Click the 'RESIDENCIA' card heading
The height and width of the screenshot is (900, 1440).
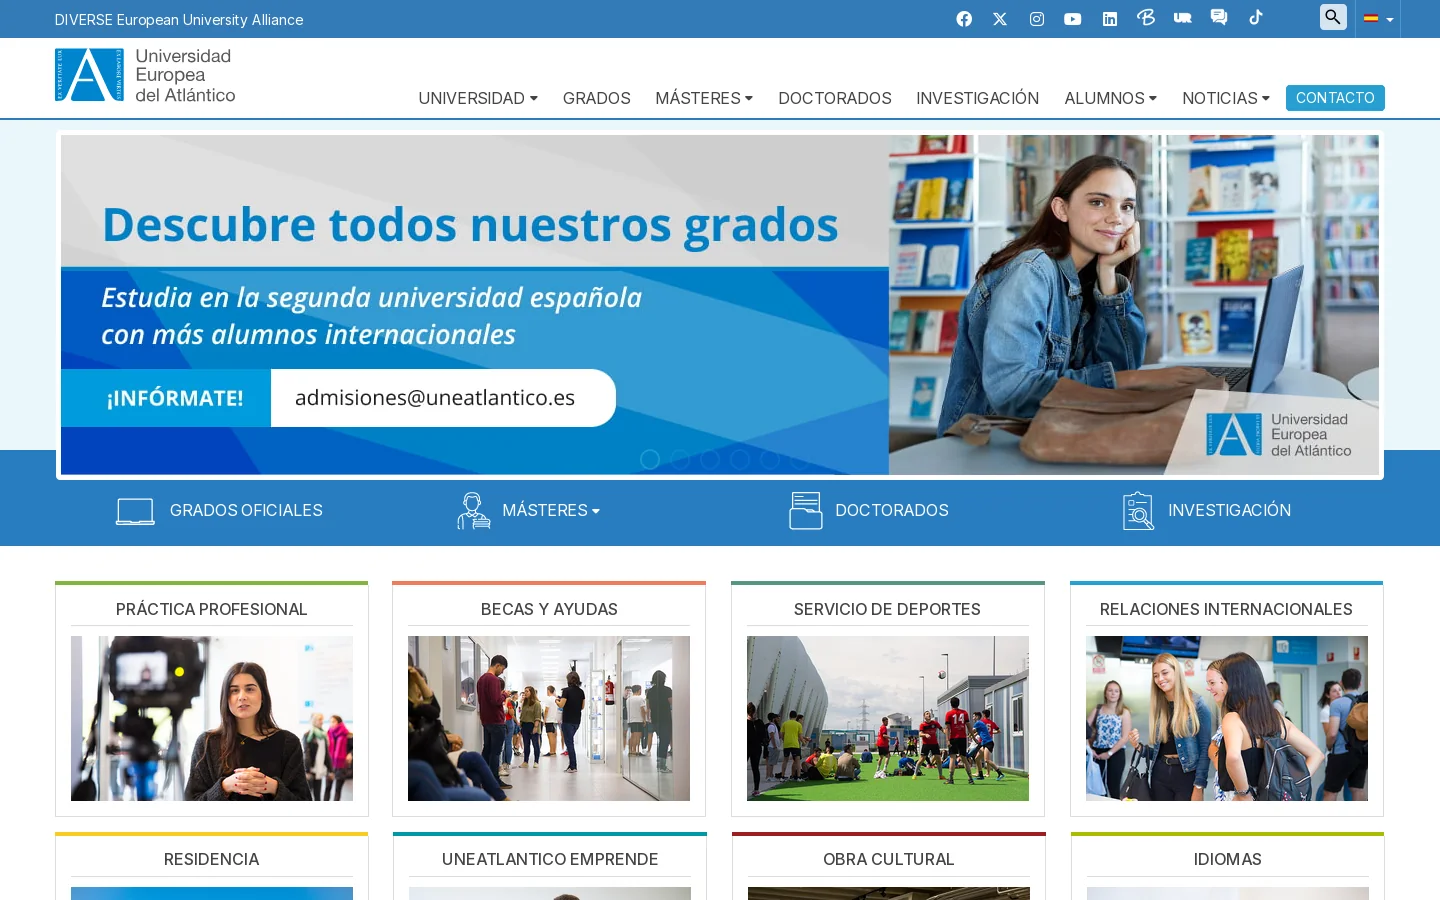[212, 859]
